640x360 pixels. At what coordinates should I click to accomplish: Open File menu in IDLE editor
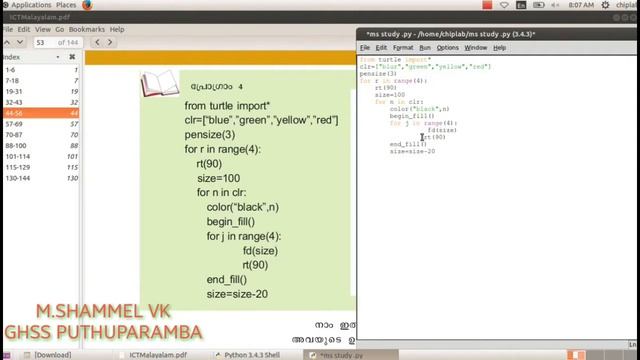pyautogui.click(x=364, y=48)
